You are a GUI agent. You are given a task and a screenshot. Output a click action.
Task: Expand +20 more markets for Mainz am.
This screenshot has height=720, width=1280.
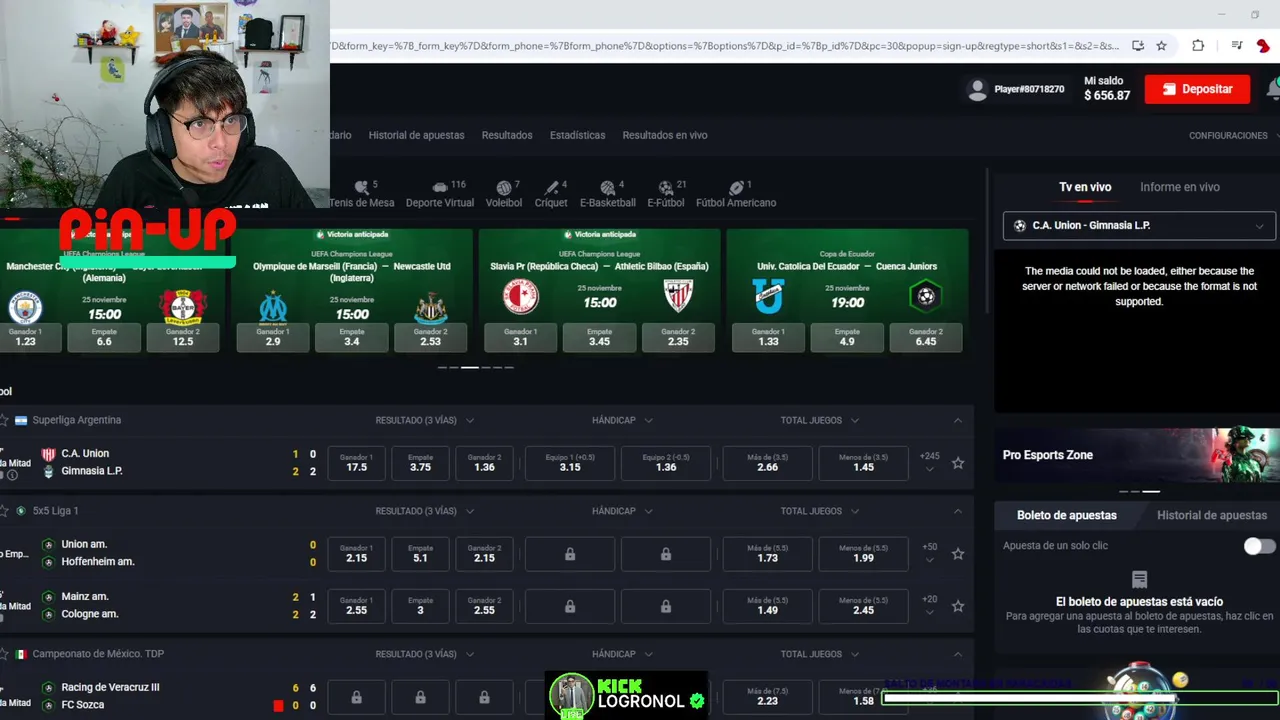click(930, 605)
